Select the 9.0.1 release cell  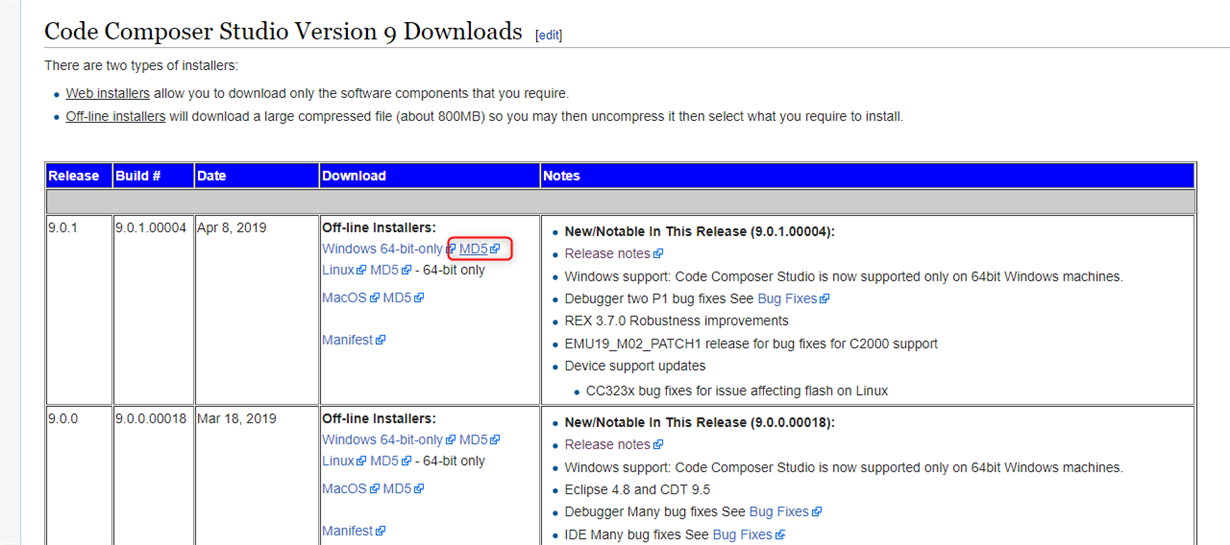78,310
